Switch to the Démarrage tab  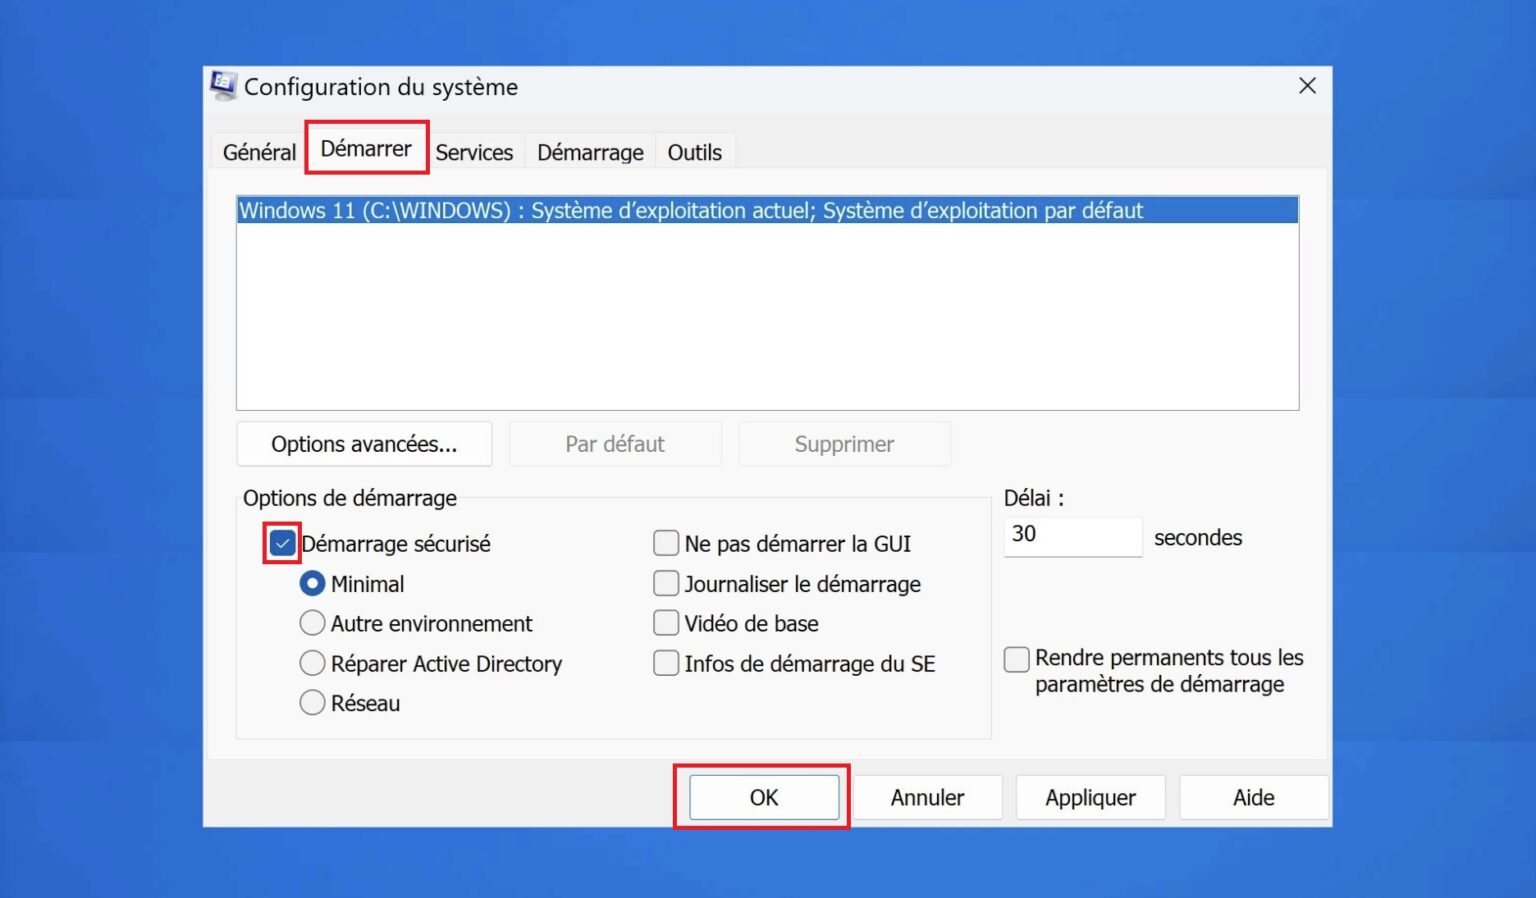tap(590, 152)
